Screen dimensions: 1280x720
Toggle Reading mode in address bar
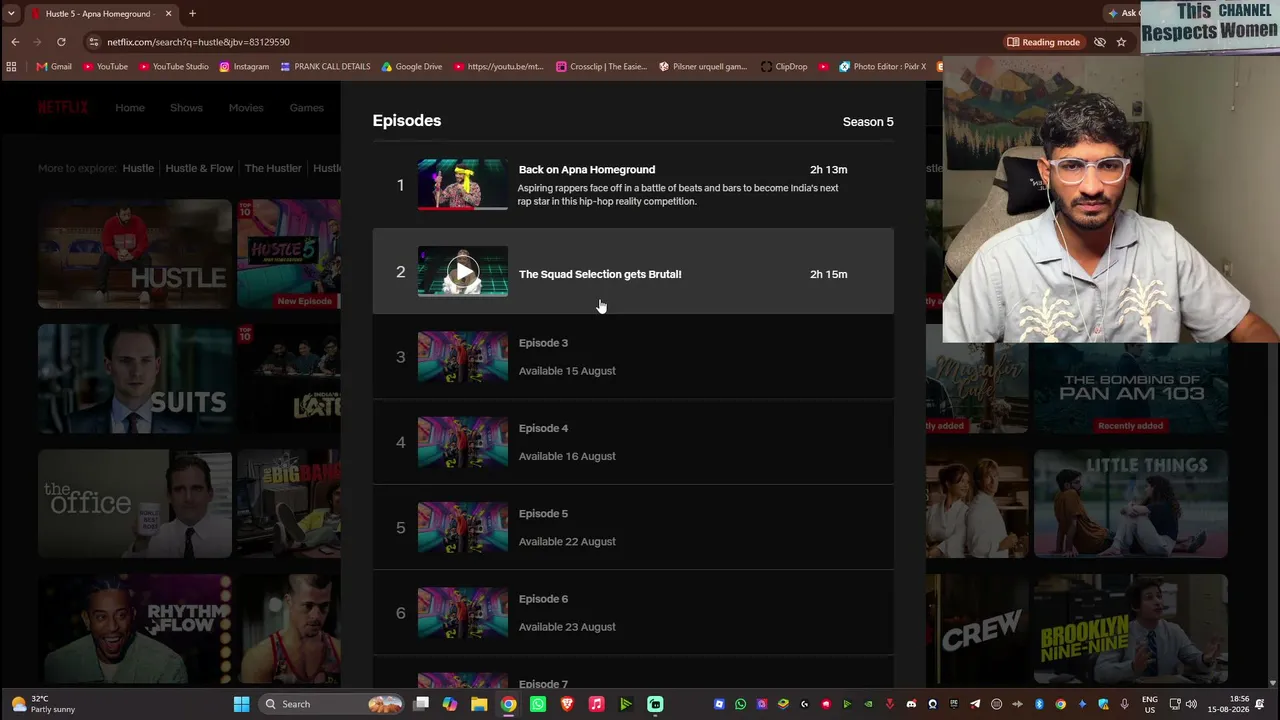click(1043, 42)
